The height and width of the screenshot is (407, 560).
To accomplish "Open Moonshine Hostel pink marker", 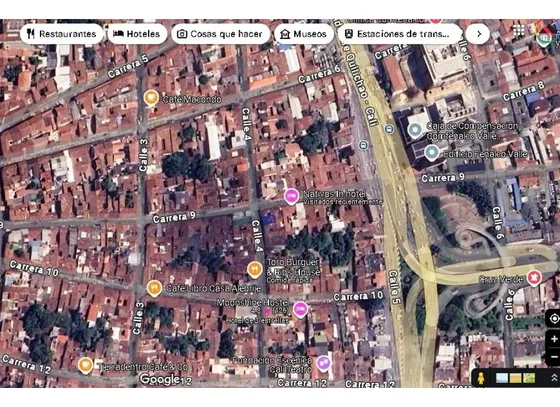I will (x=300, y=309).
